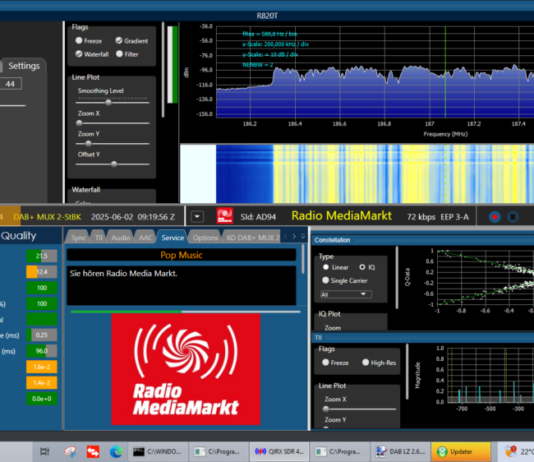This screenshot has height=462, width=534.
Task: Click the Service tab vertical scrollbar
Action: pos(303,260)
